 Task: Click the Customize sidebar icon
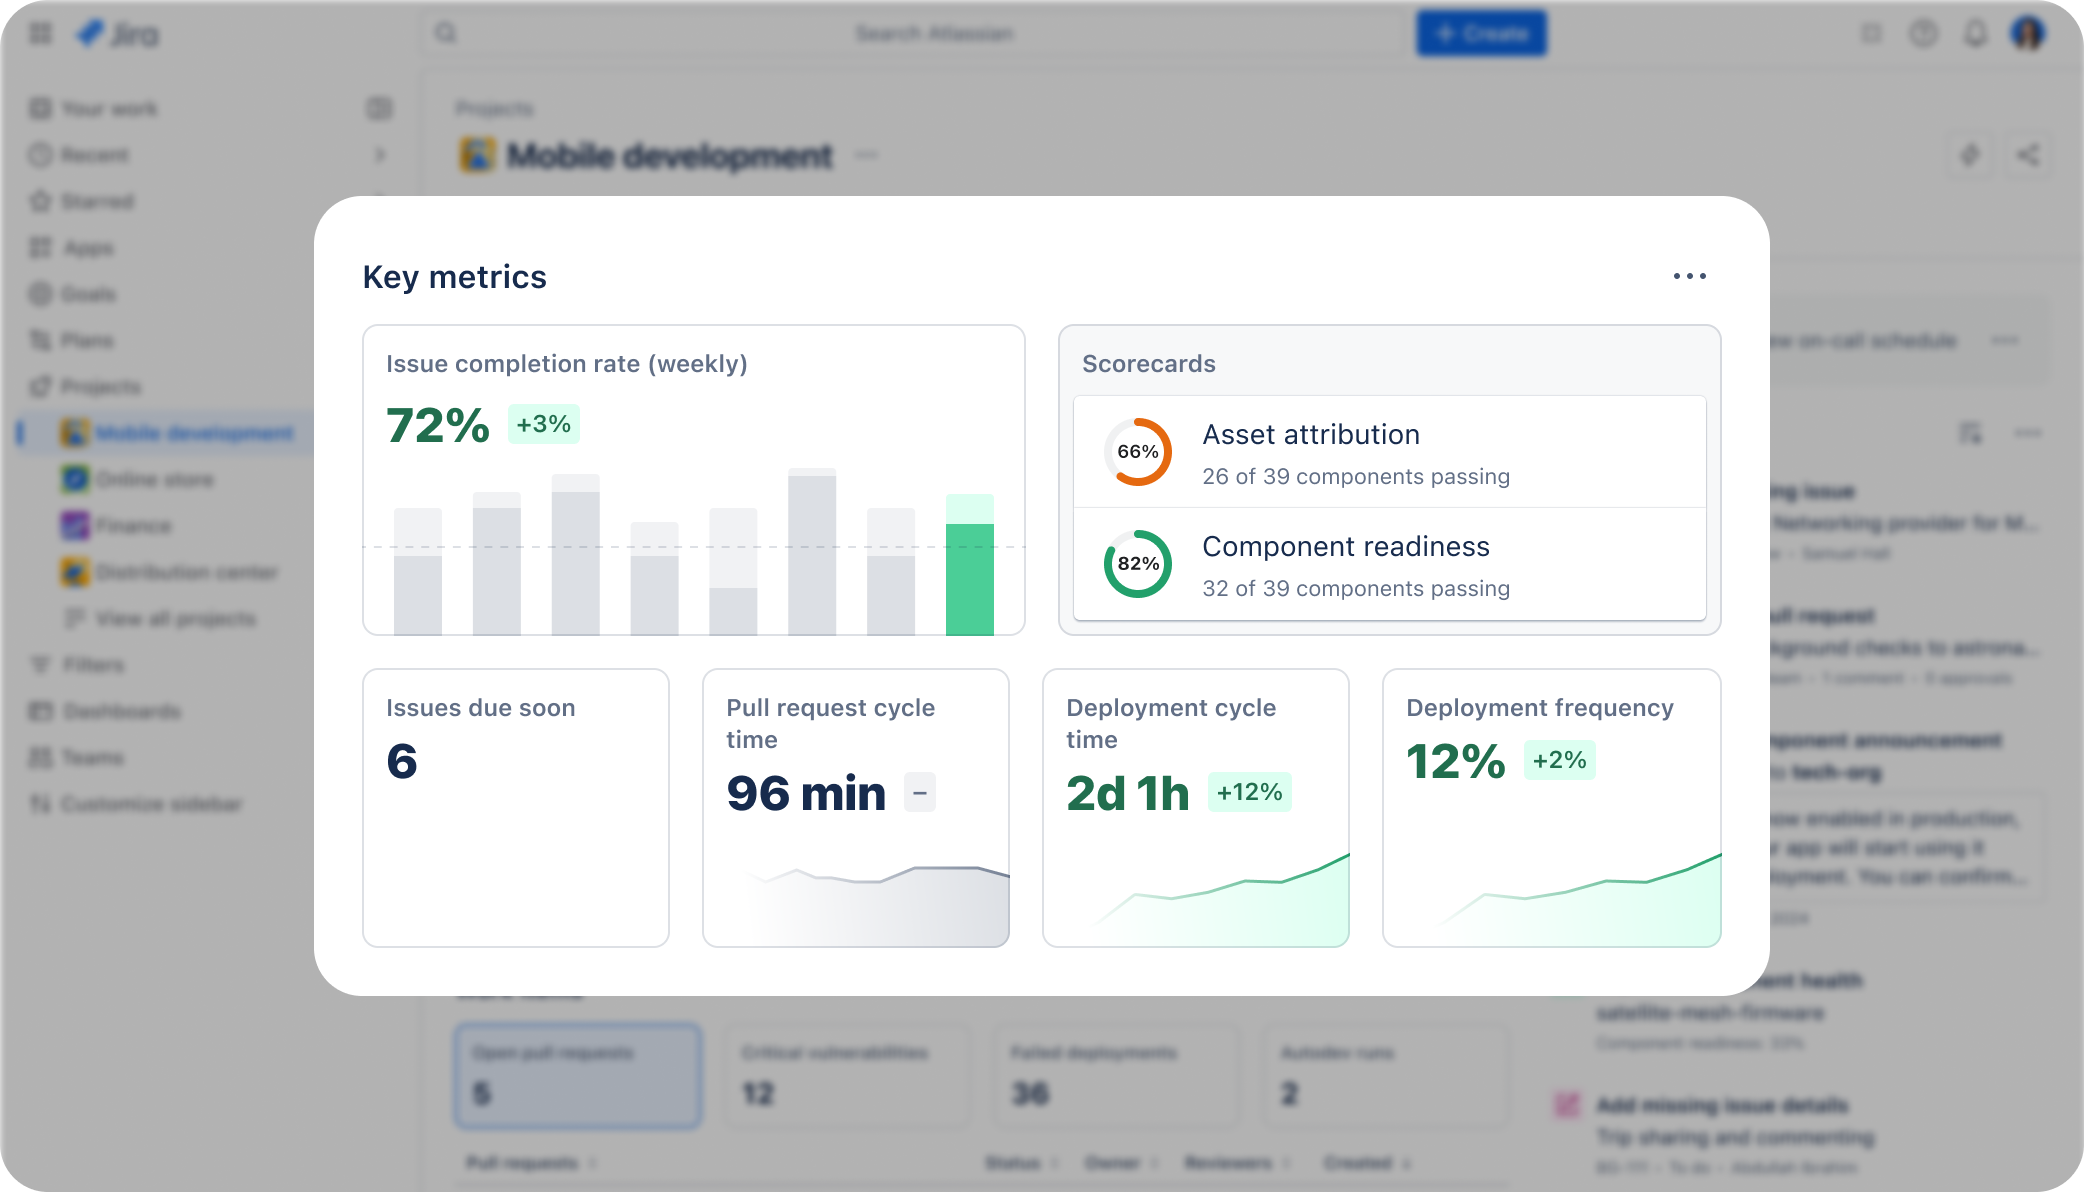tap(39, 804)
